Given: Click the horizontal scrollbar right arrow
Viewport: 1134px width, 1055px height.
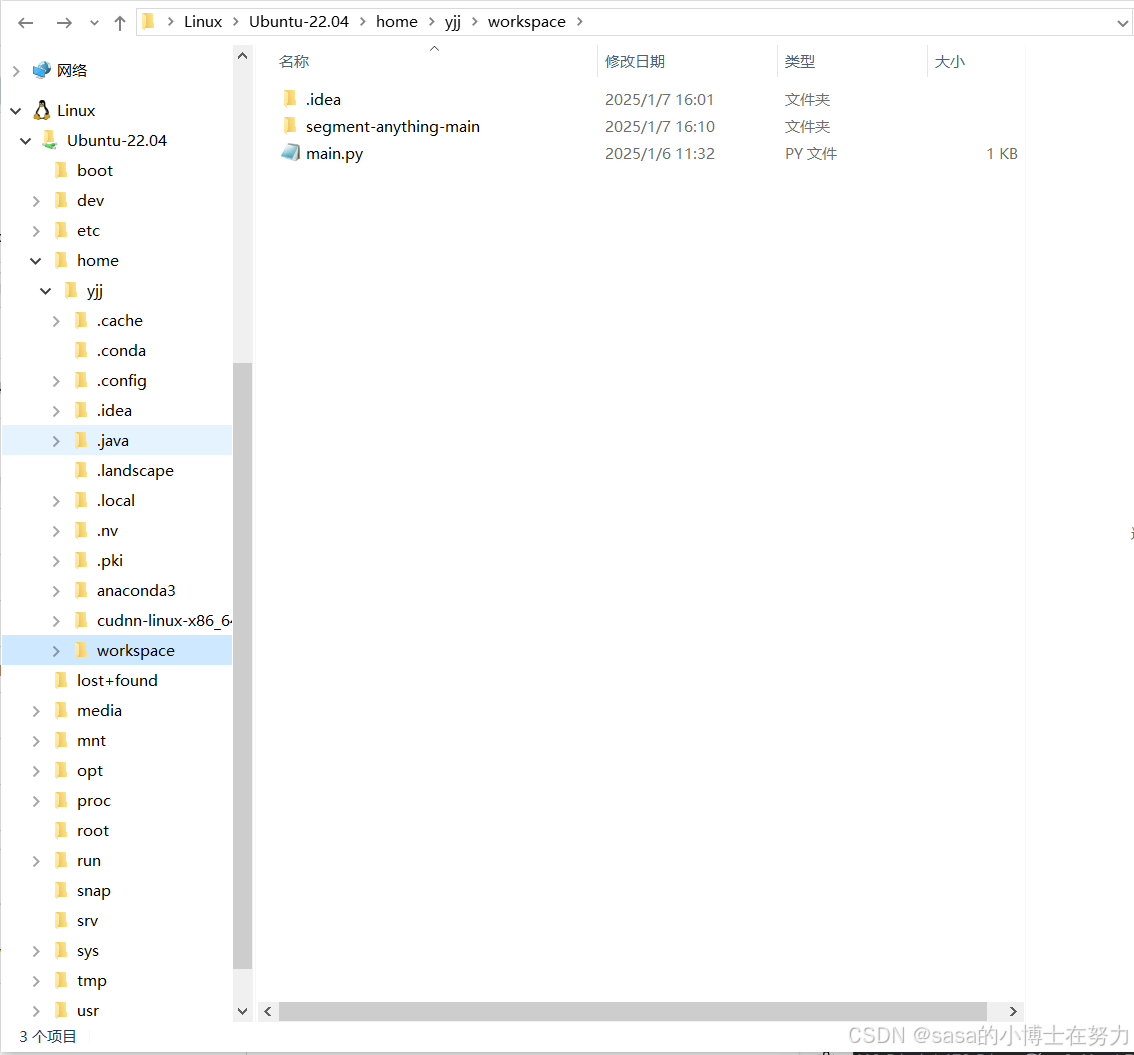Looking at the screenshot, I should pyautogui.click(x=1013, y=1011).
